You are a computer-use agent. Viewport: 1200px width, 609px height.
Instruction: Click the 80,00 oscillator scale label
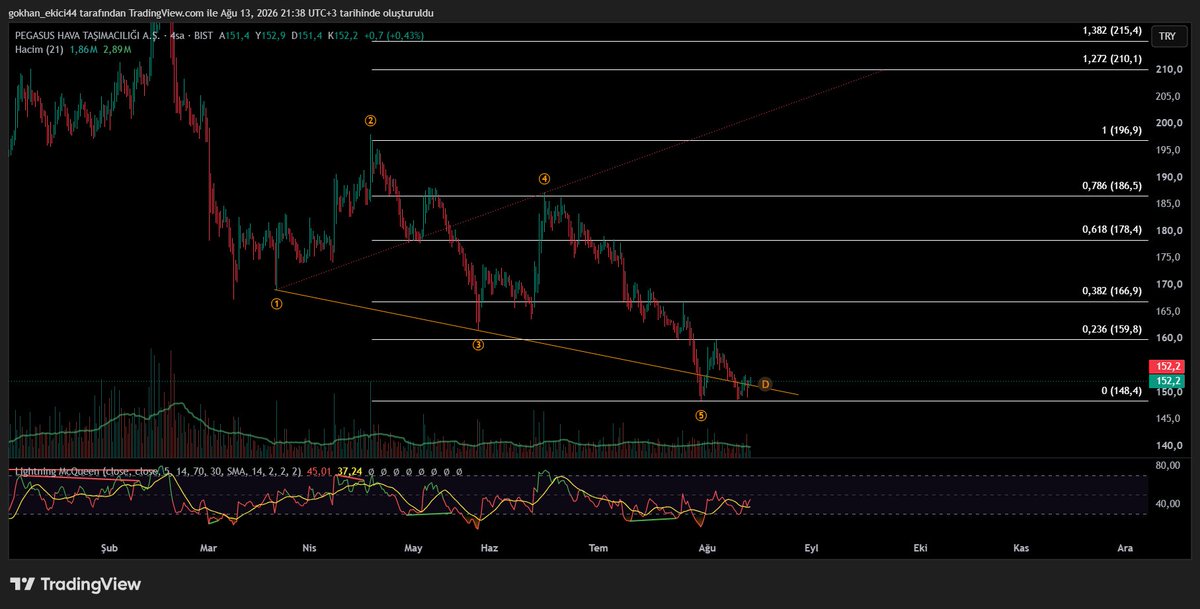[x=1168, y=466]
